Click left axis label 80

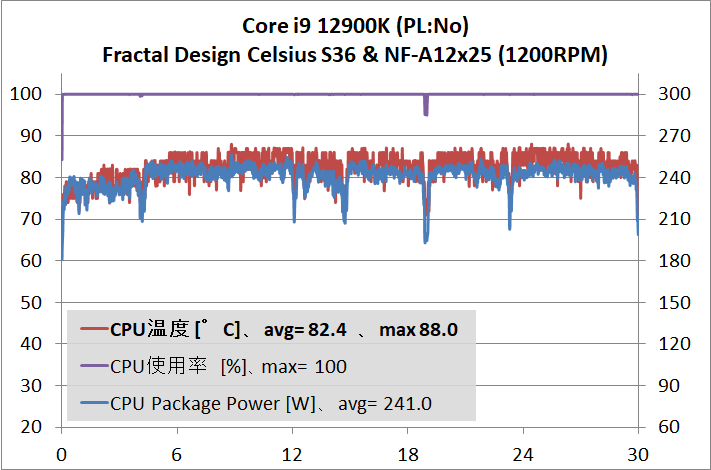click(31, 178)
